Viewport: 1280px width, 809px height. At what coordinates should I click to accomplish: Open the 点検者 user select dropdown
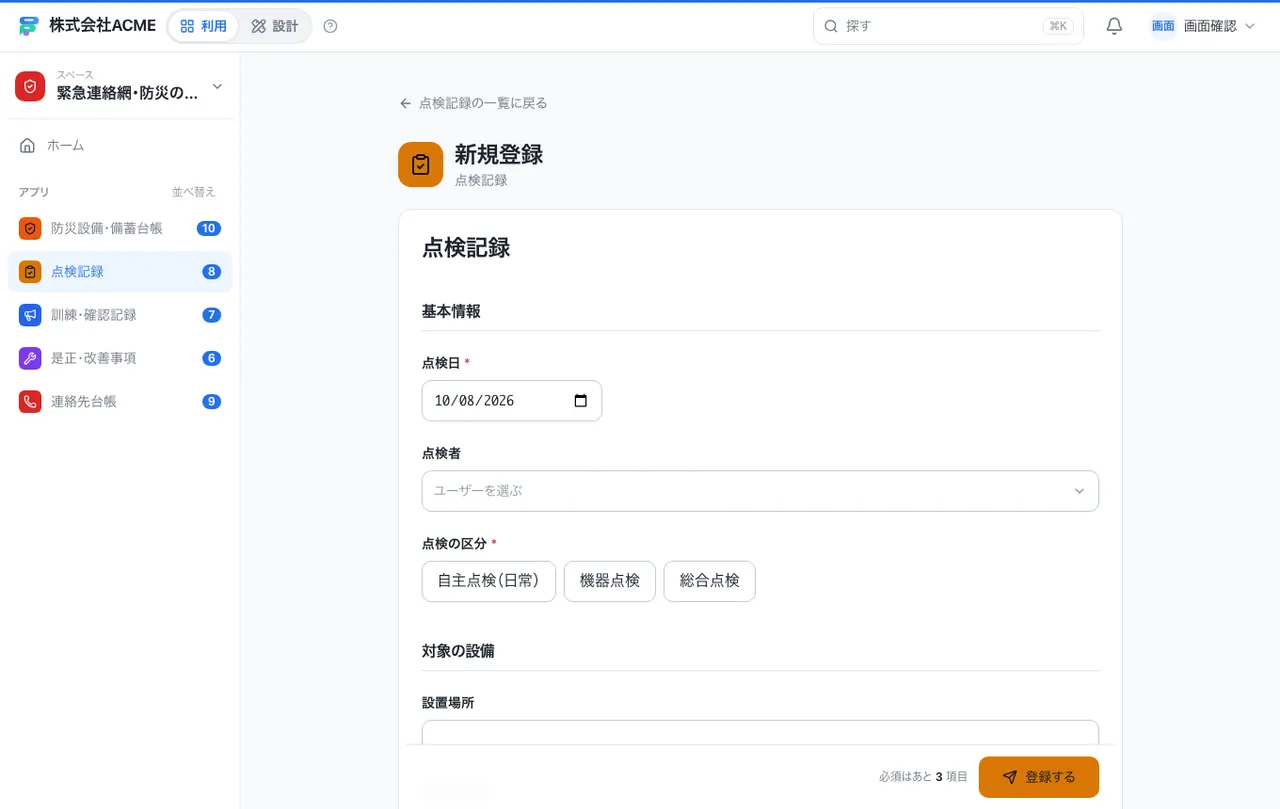760,491
